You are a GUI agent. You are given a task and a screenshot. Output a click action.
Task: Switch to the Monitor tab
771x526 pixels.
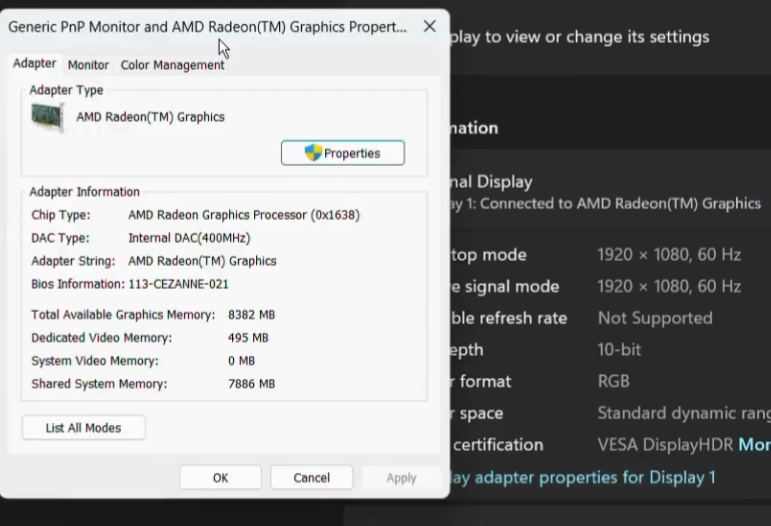point(88,65)
